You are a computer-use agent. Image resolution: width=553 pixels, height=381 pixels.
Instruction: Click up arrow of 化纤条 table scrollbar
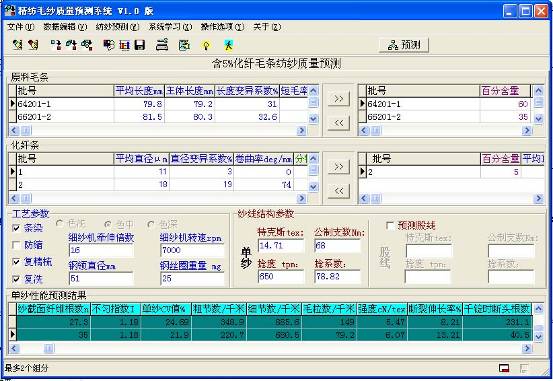[314, 159]
